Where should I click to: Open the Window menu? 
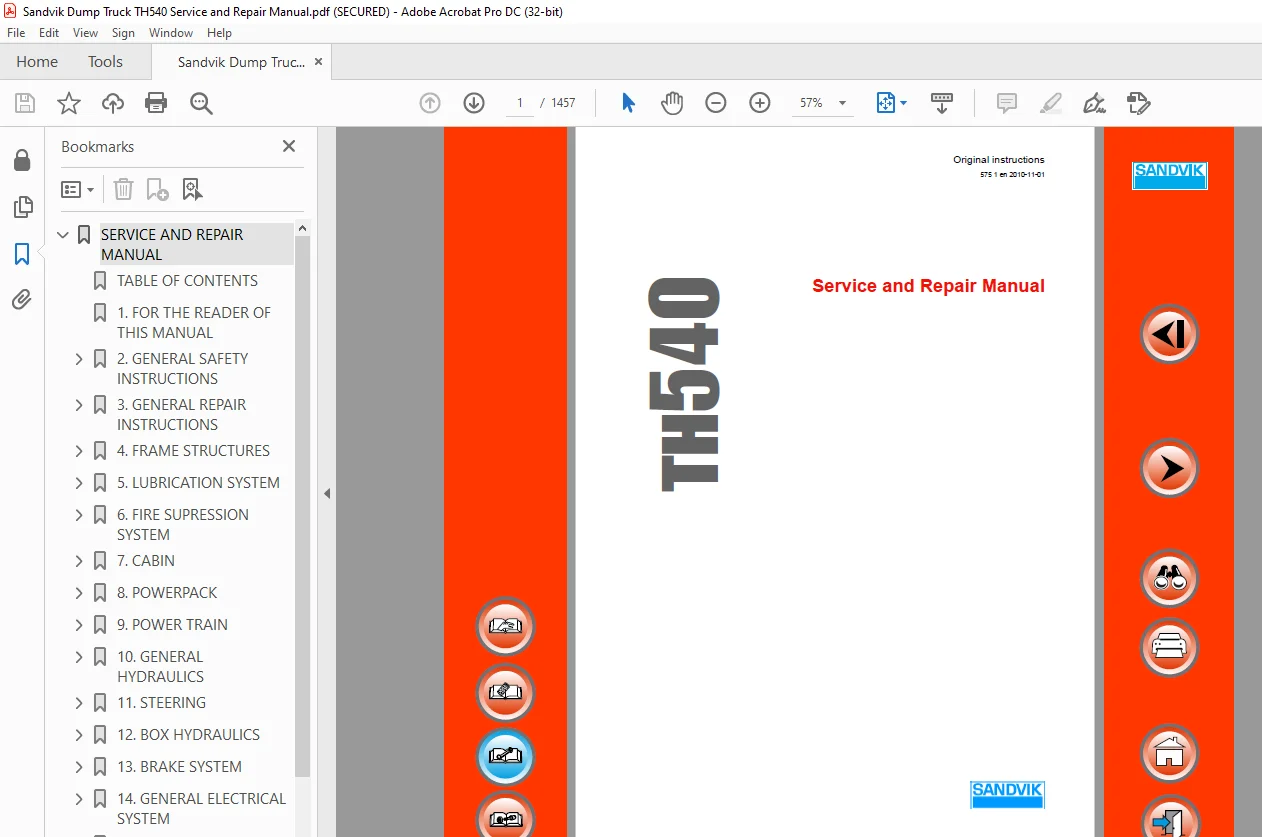pyautogui.click(x=171, y=33)
